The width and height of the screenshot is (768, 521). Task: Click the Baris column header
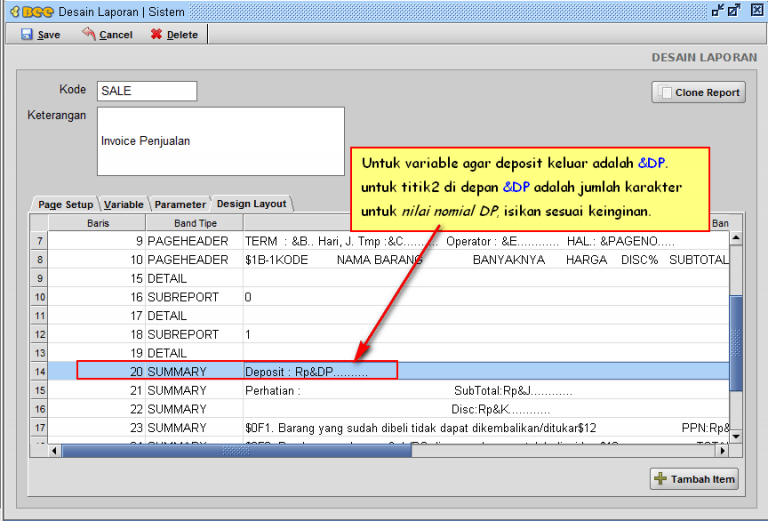(x=97, y=223)
